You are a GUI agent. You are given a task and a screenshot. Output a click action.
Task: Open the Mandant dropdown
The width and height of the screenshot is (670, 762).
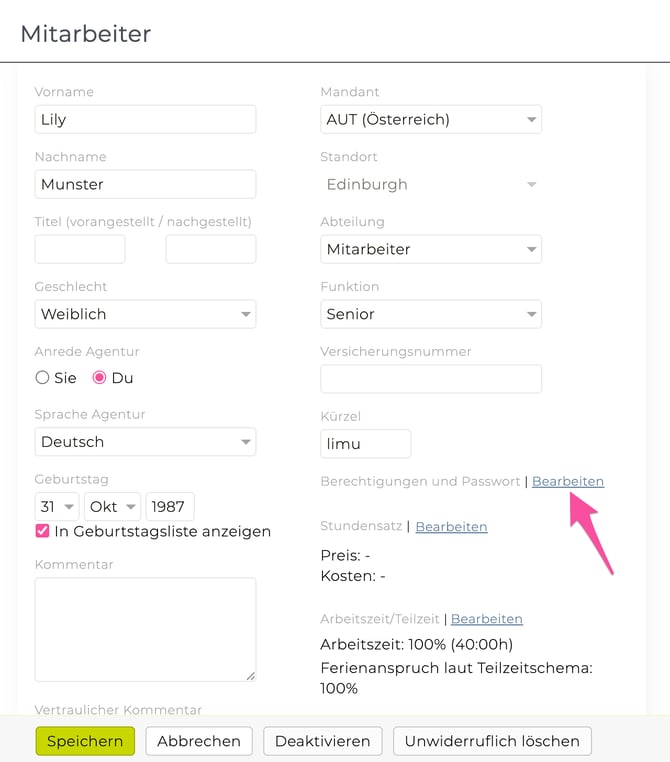pos(430,119)
